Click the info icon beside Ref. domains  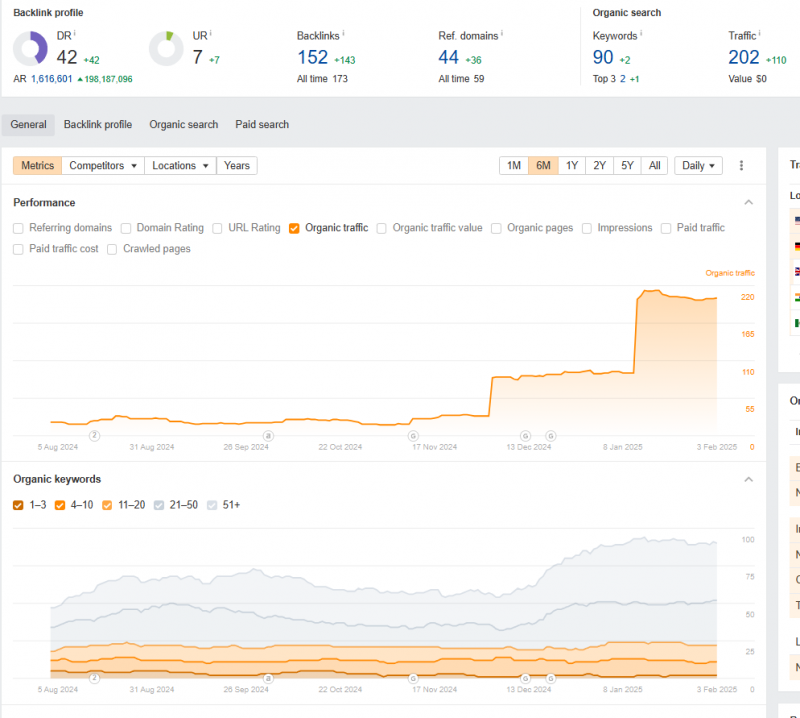[x=501, y=33]
